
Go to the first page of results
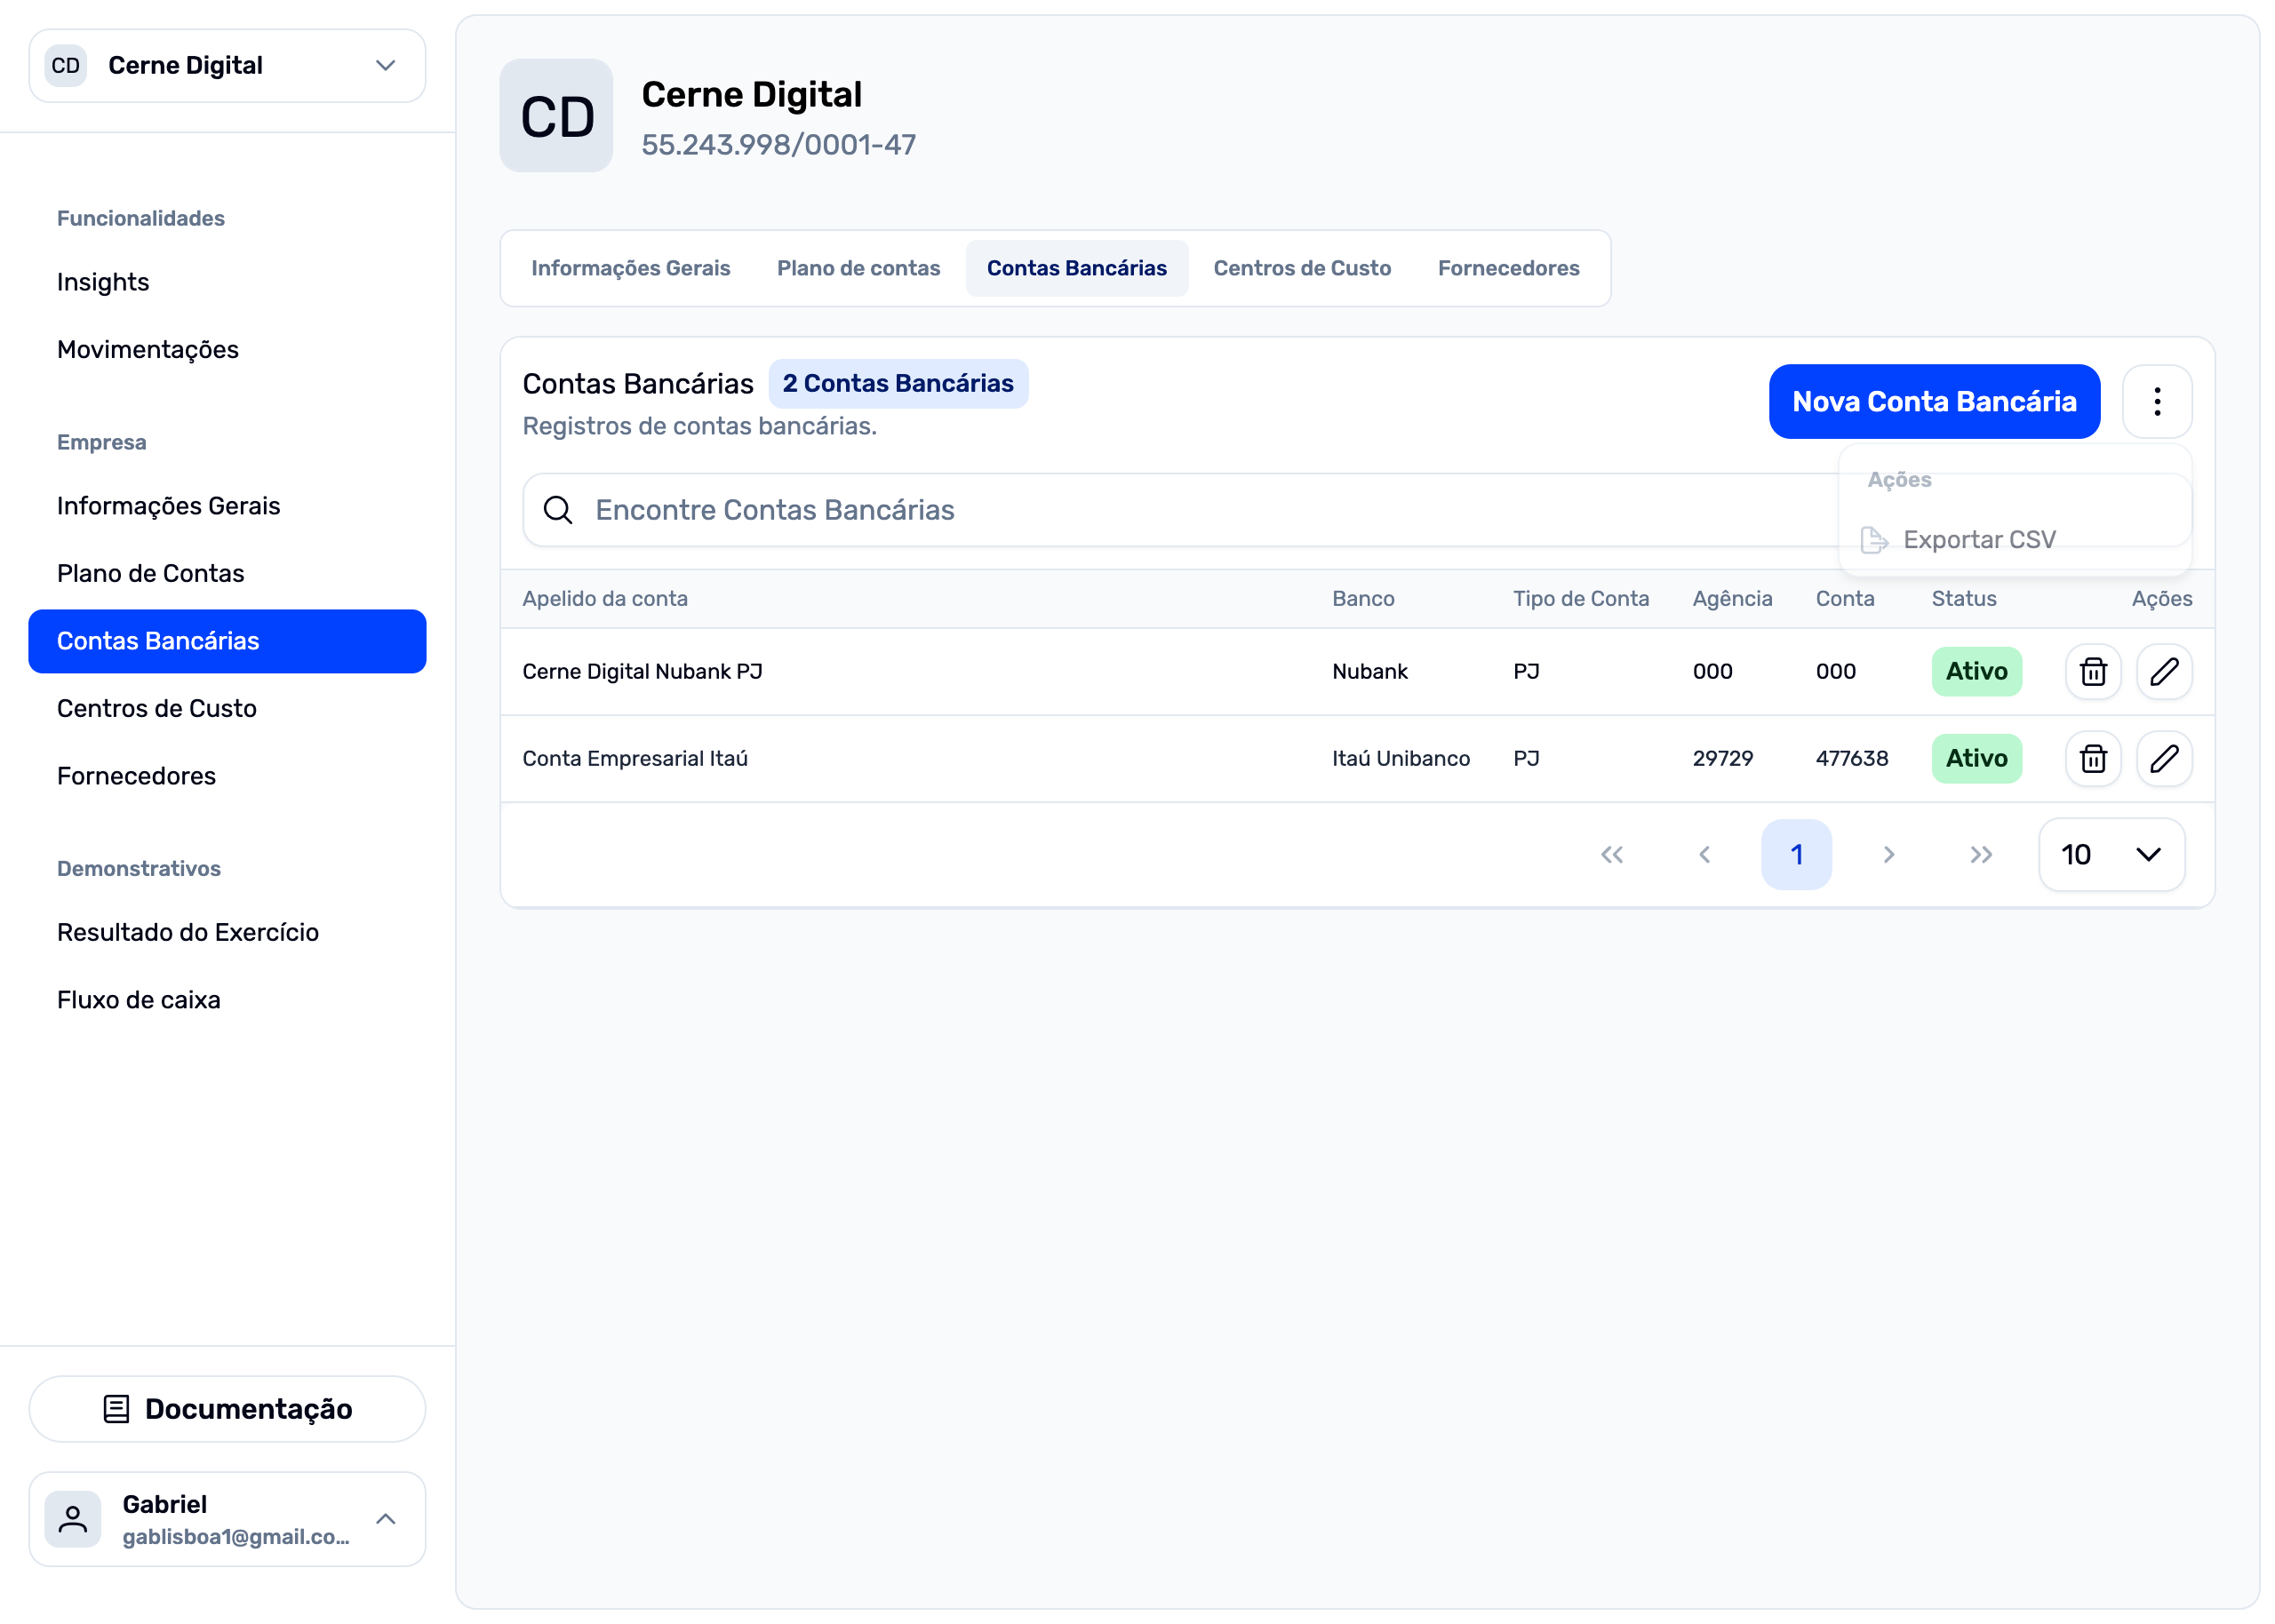[1611, 854]
